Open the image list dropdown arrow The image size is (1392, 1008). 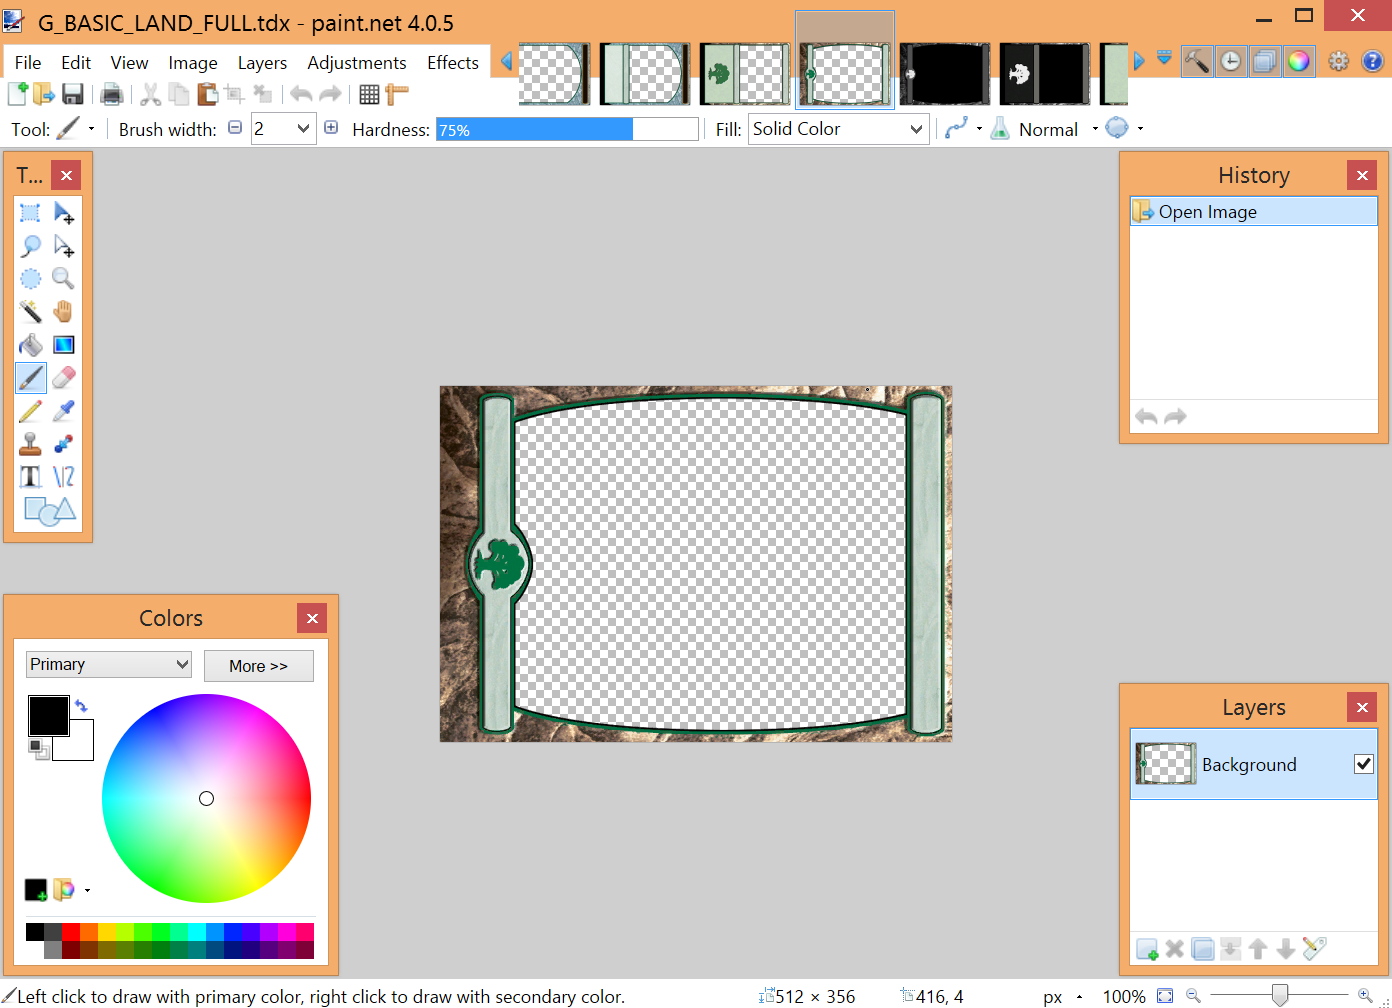[x=1164, y=58]
